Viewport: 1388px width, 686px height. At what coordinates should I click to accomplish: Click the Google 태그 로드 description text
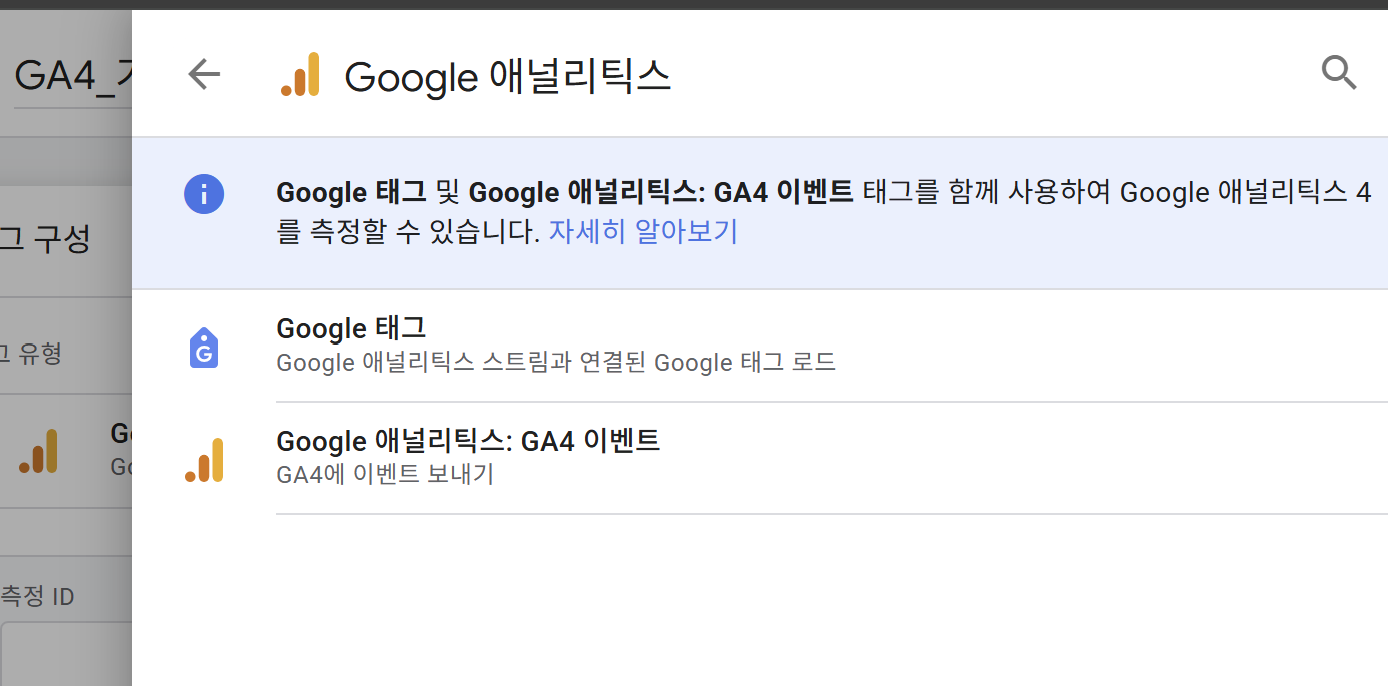(x=556, y=362)
